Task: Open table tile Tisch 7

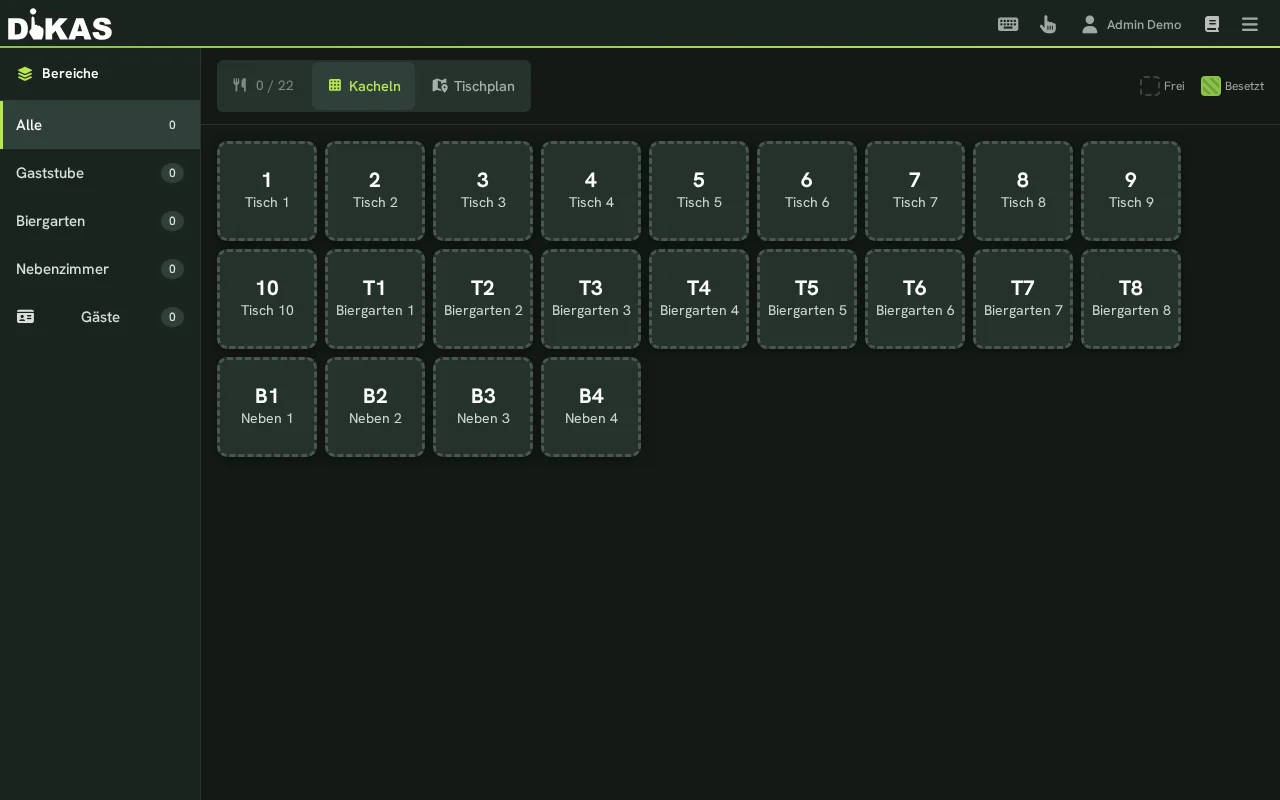Action: click(x=915, y=191)
